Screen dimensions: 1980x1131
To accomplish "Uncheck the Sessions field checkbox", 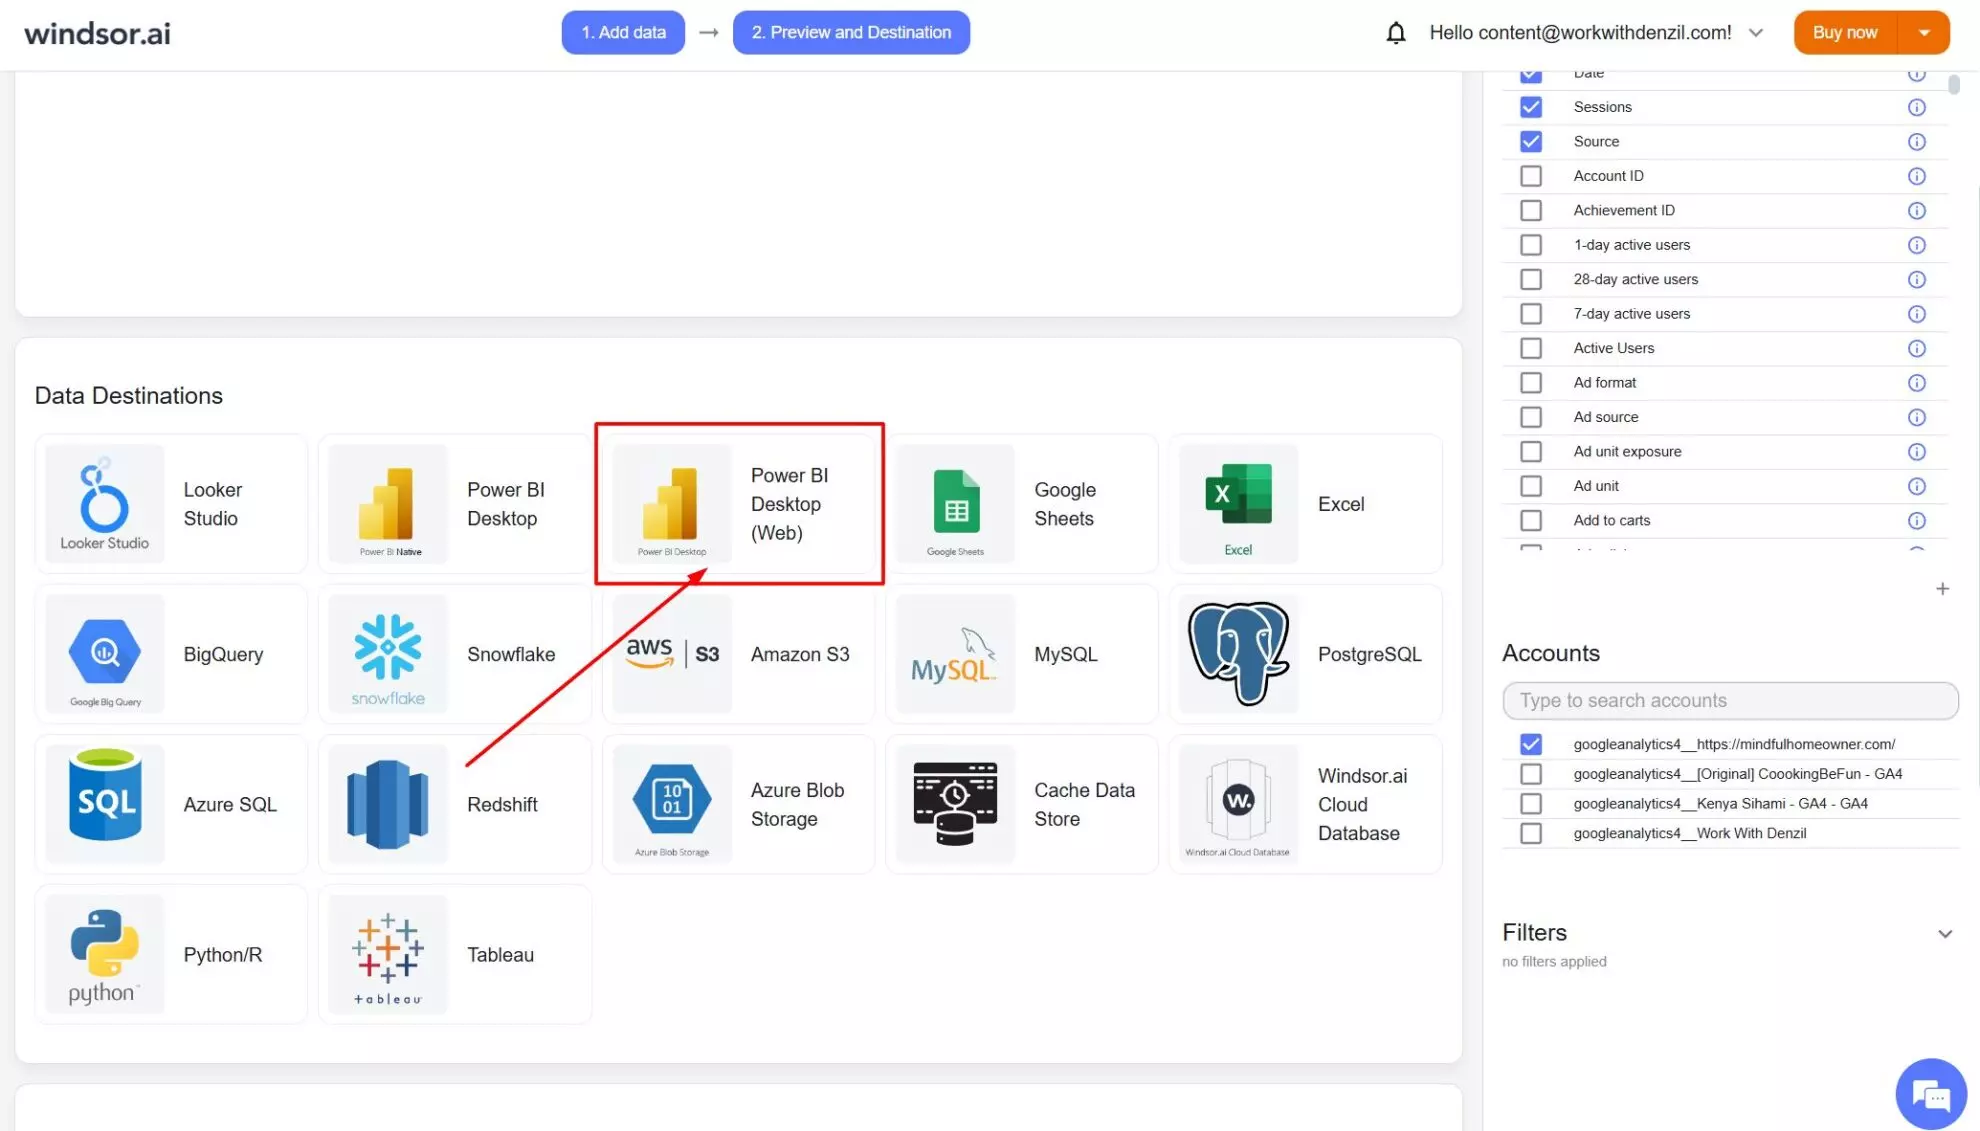I will [1530, 107].
